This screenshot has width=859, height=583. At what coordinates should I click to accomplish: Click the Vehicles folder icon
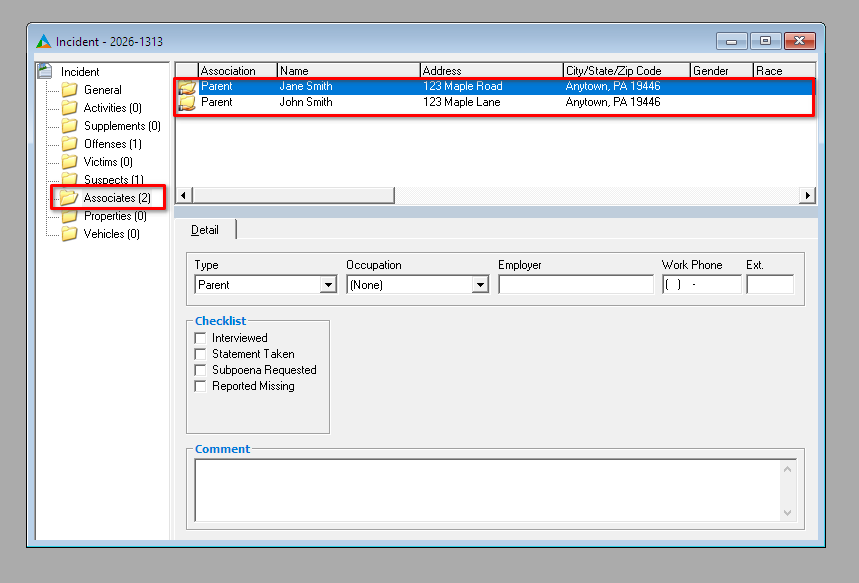click(x=70, y=234)
